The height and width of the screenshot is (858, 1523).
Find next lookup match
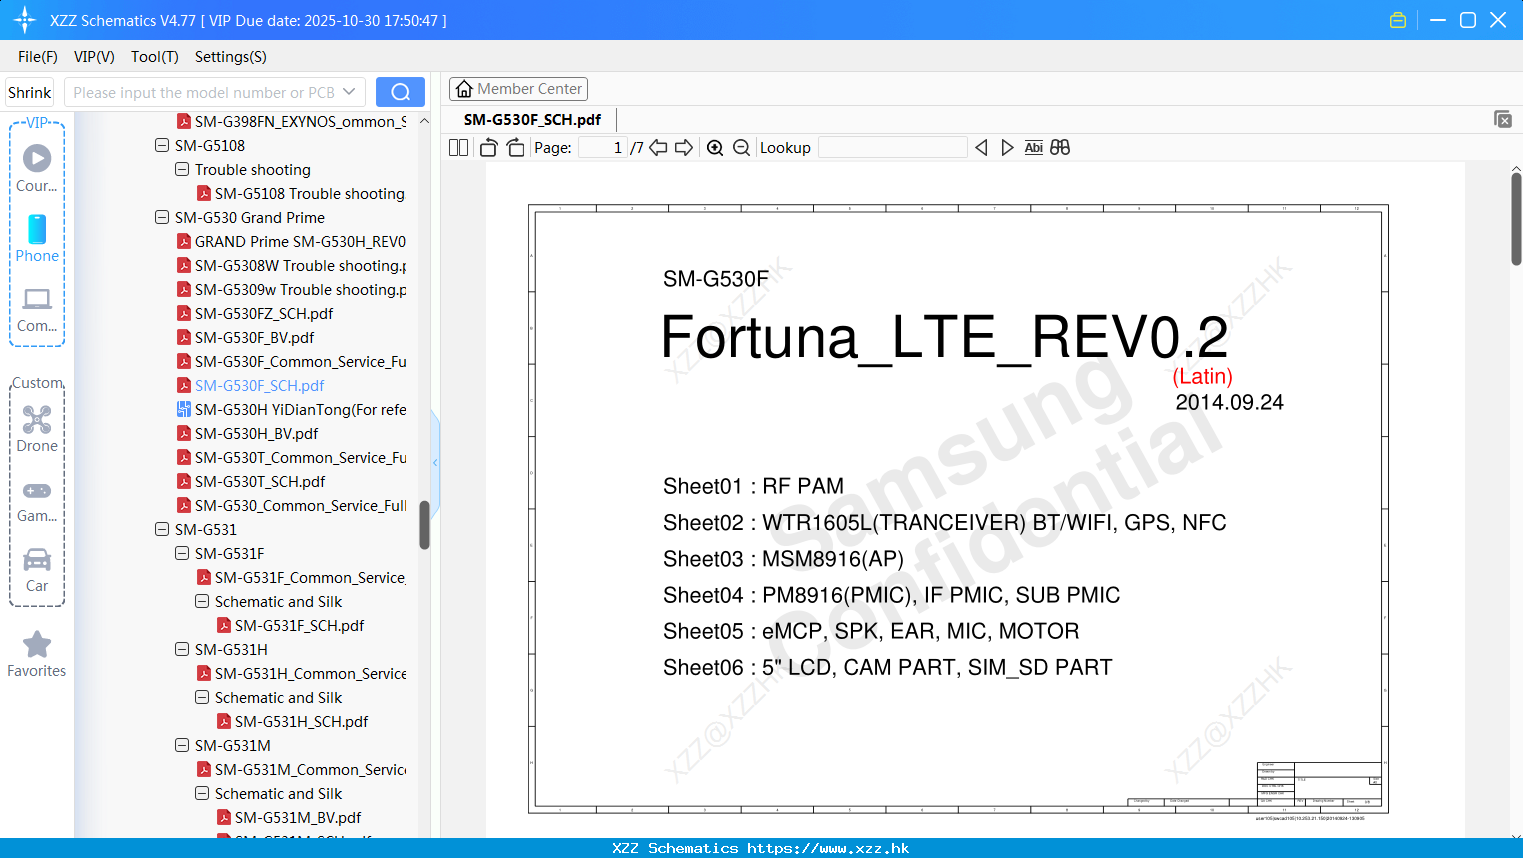click(1007, 147)
